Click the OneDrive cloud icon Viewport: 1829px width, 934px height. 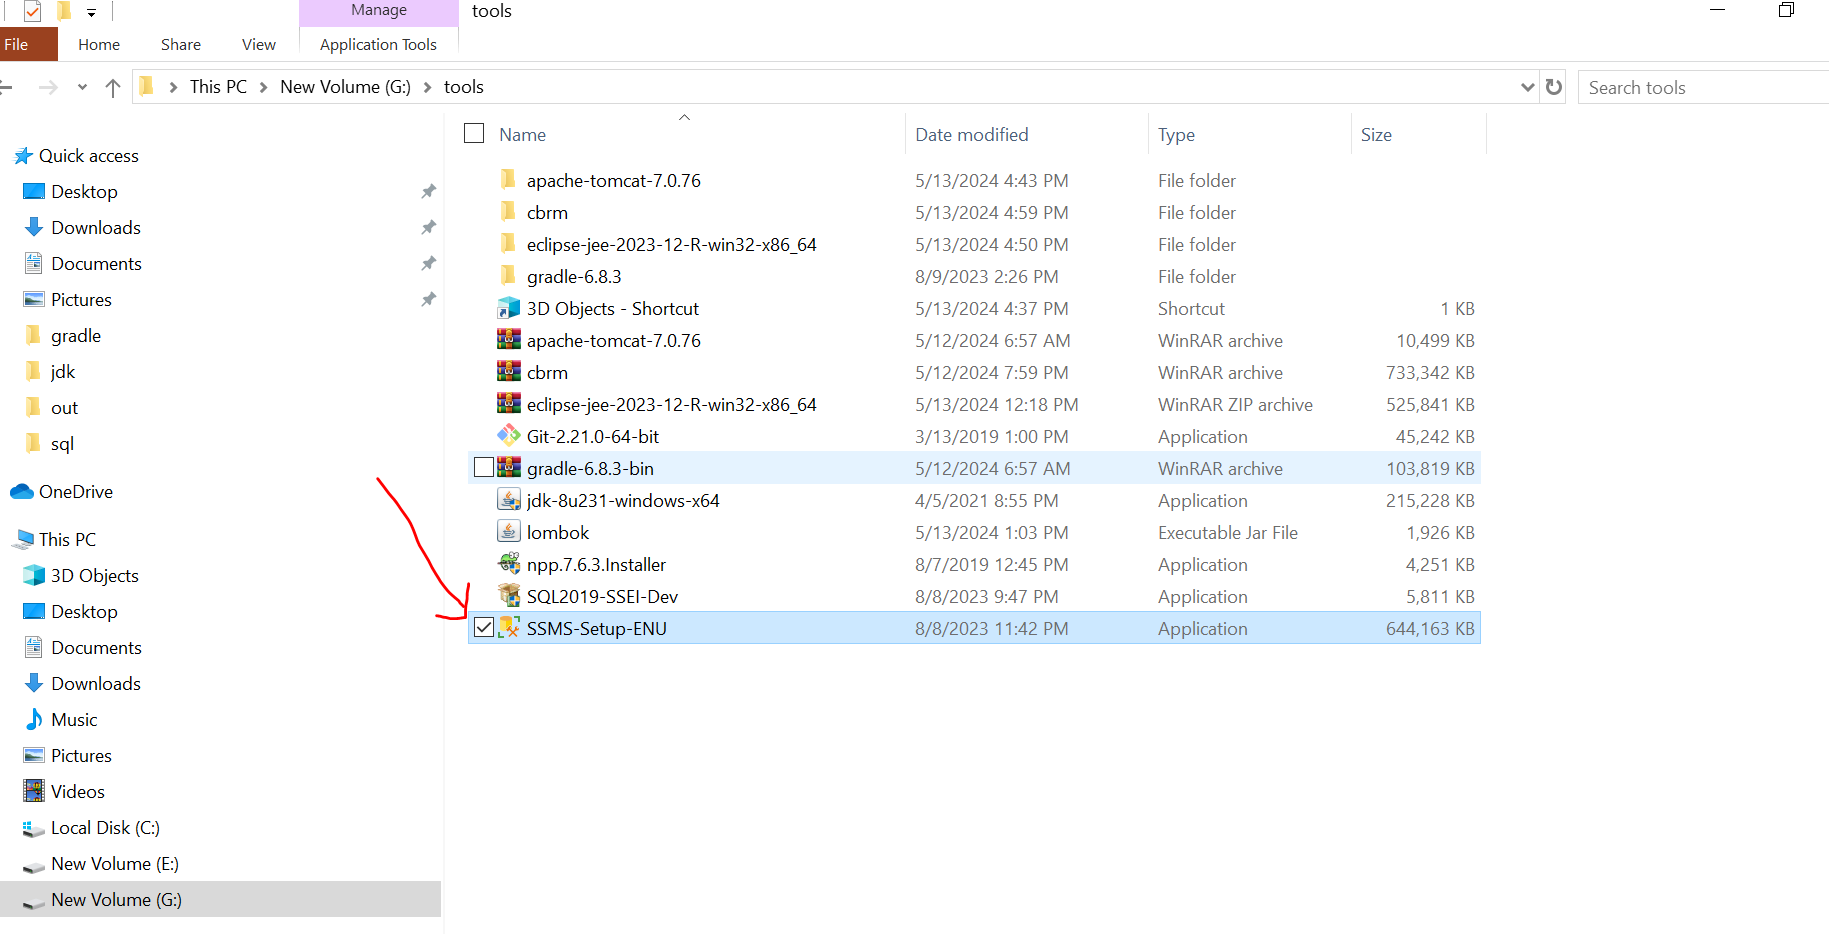22,492
